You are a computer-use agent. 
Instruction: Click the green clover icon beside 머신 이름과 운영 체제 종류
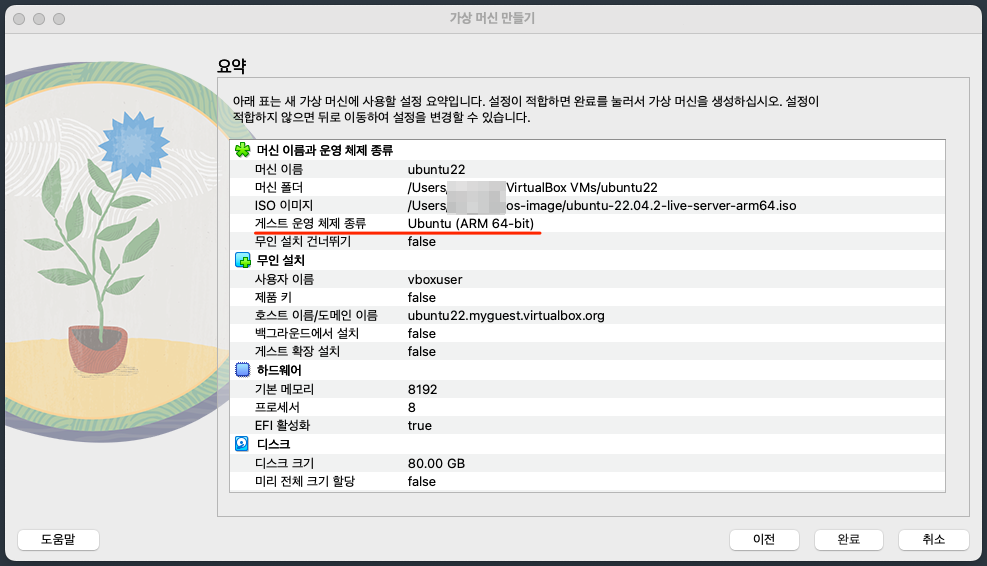tap(242, 150)
